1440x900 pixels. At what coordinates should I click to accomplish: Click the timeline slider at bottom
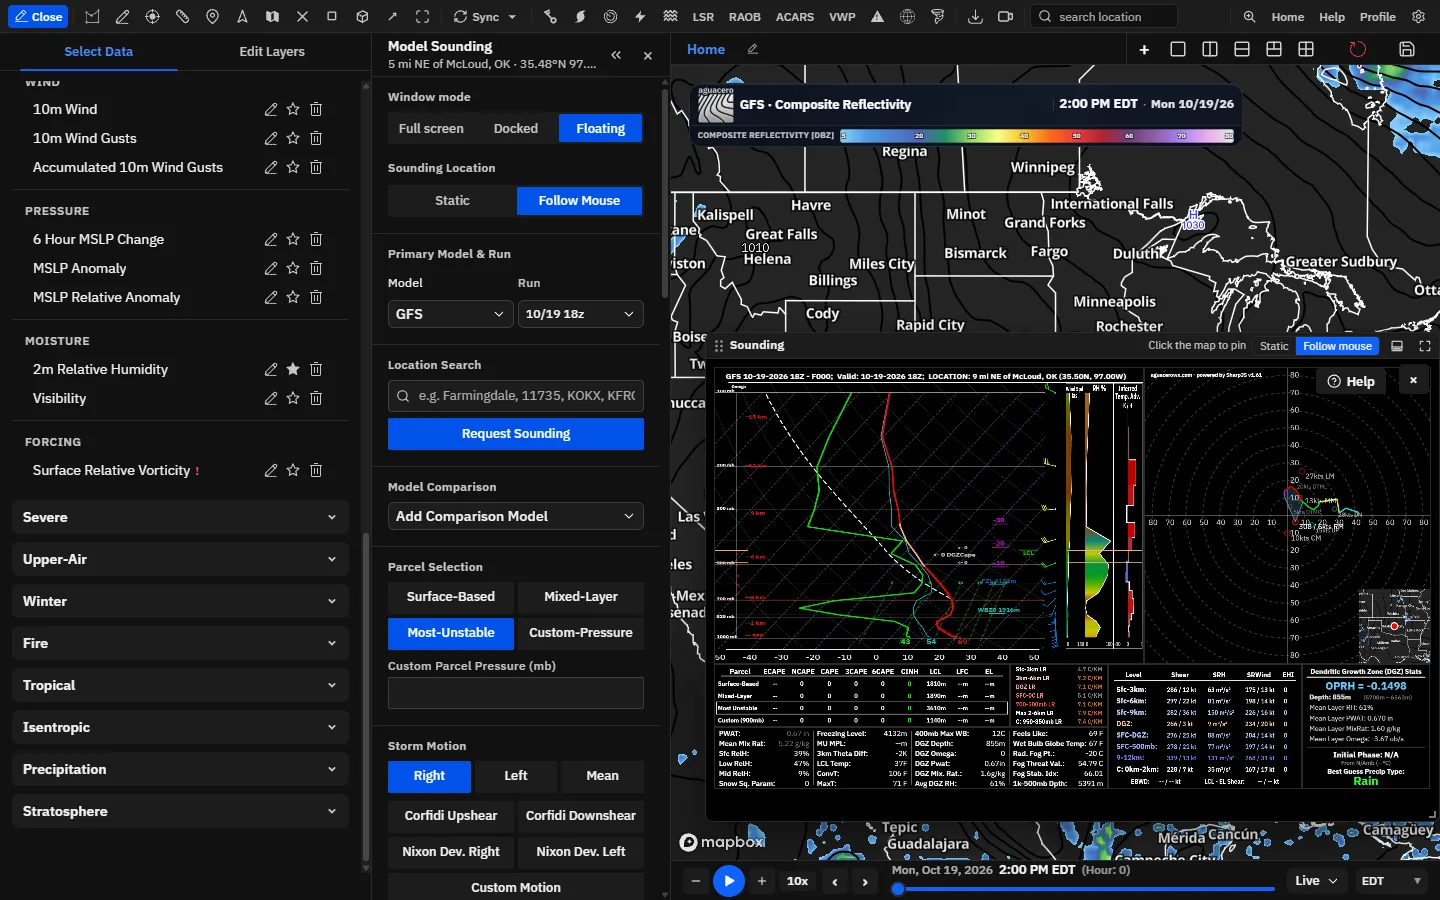[x=1086, y=888]
